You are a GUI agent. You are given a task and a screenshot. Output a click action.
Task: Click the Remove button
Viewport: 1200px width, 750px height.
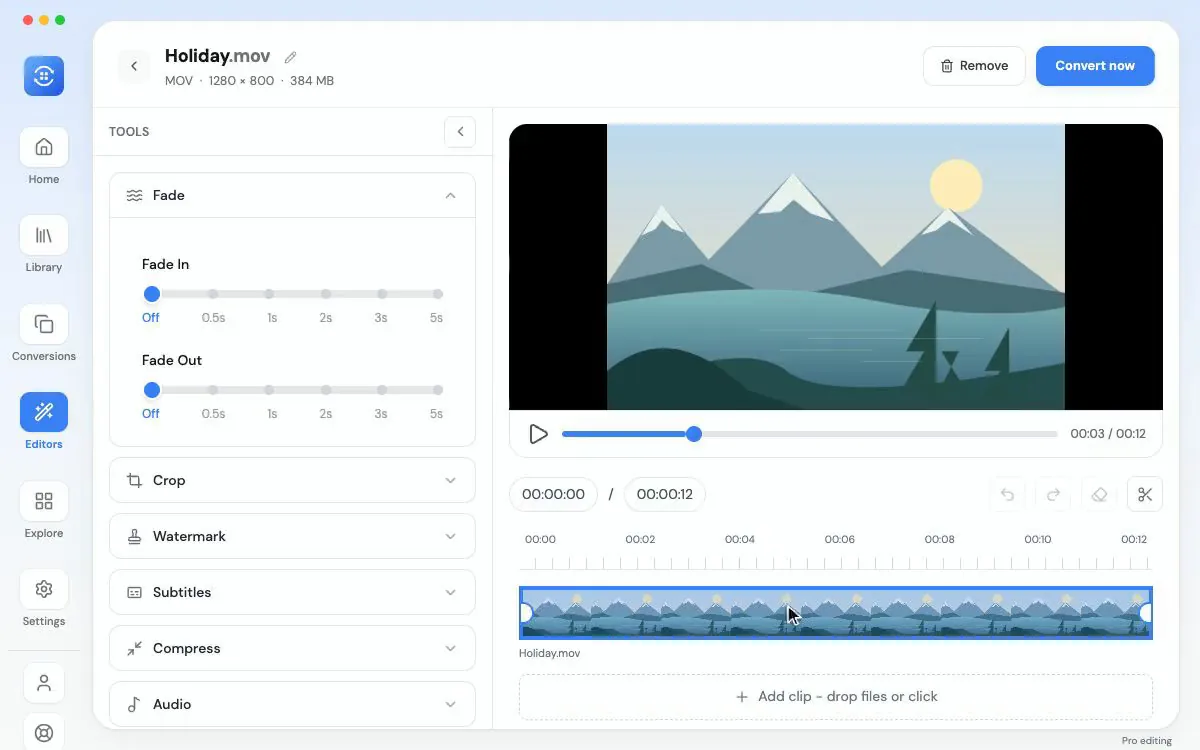click(974, 66)
